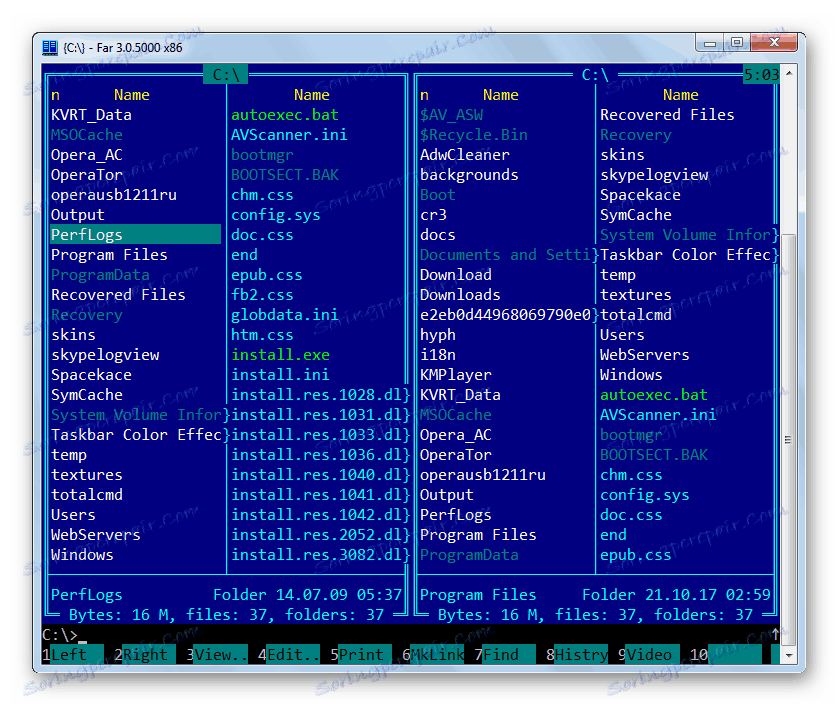Select install.res.1040.dl file
839x706 pixels.
(x=316, y=475)
